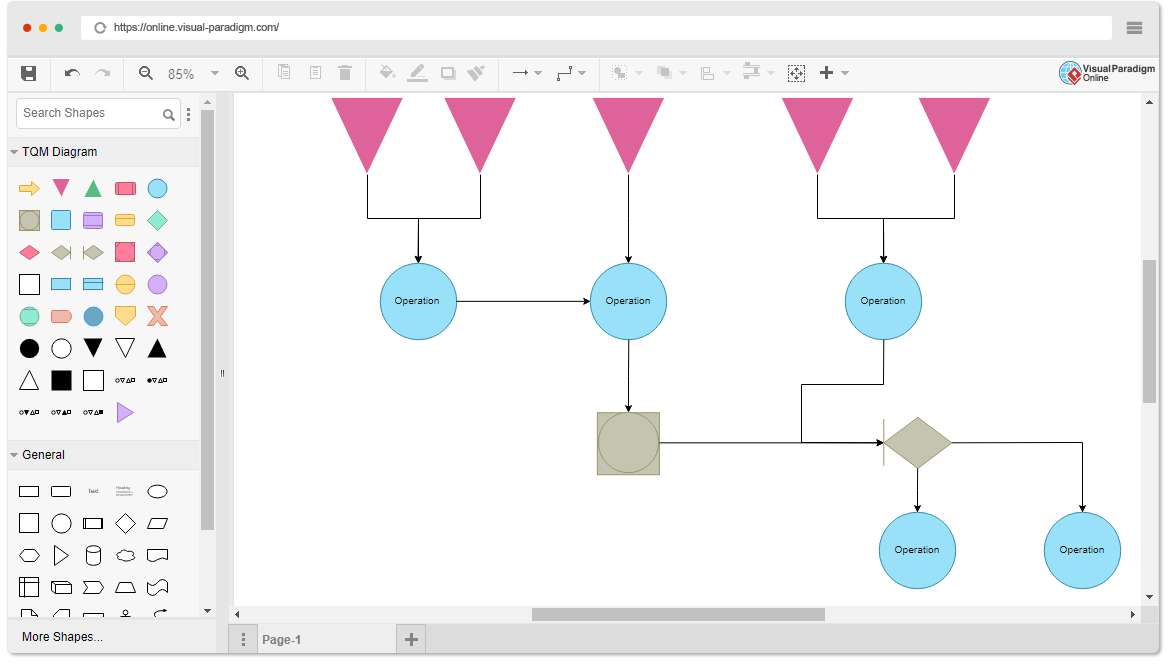Screen dimensions: 1170x665
Task: Click the Save diagram icon
Action: [x=28, y=73]
